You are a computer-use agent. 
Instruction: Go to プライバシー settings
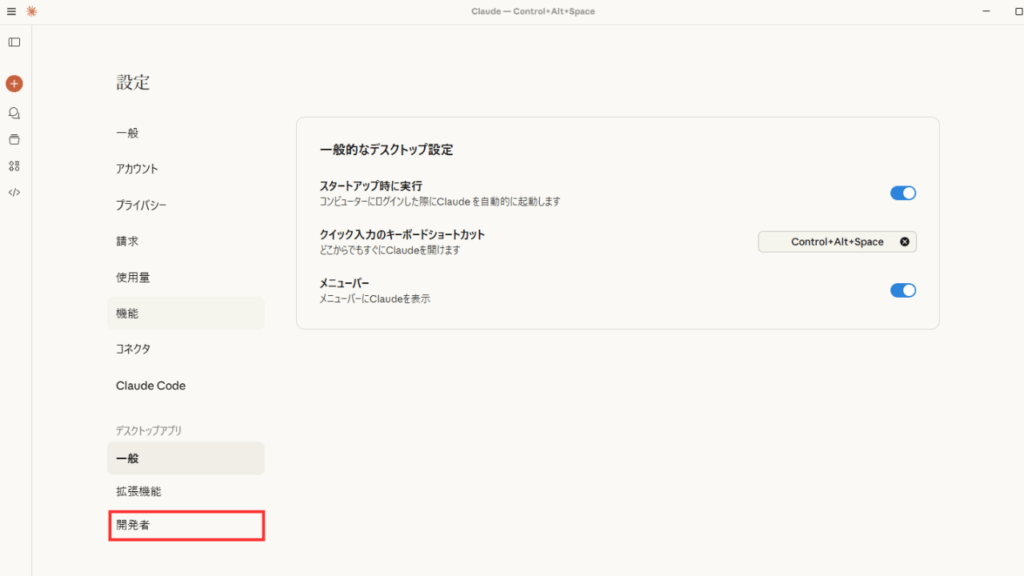[141, 205]
